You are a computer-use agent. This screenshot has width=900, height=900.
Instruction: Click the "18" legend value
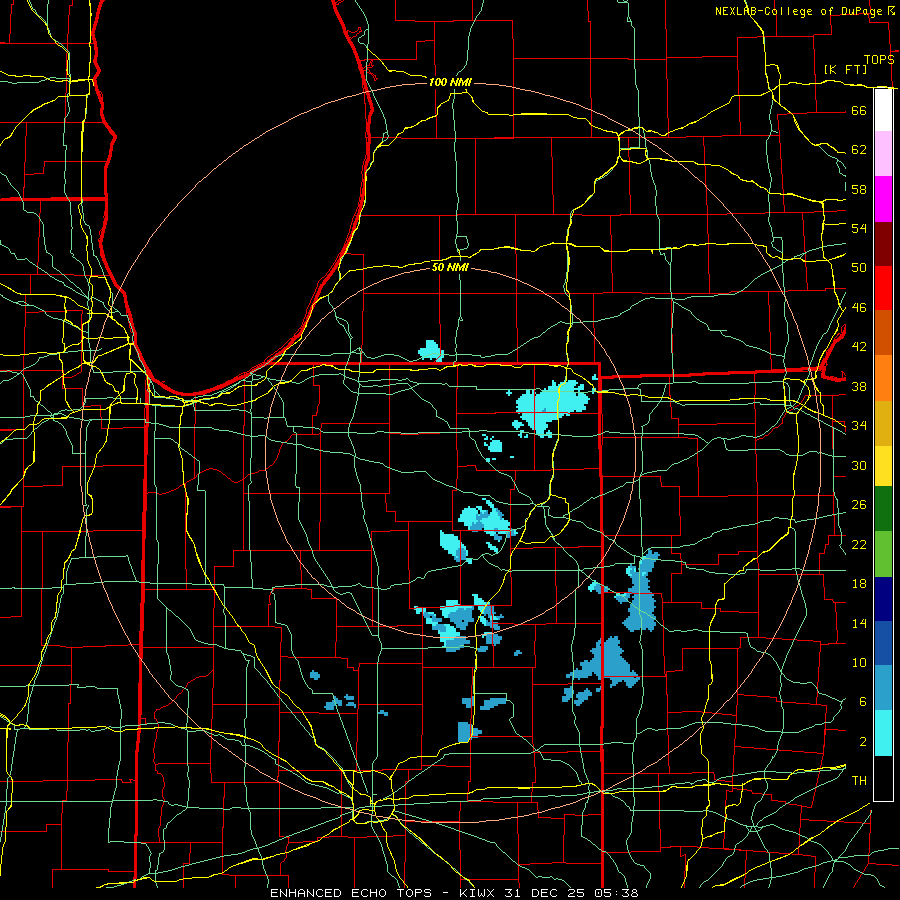point(859,584)
